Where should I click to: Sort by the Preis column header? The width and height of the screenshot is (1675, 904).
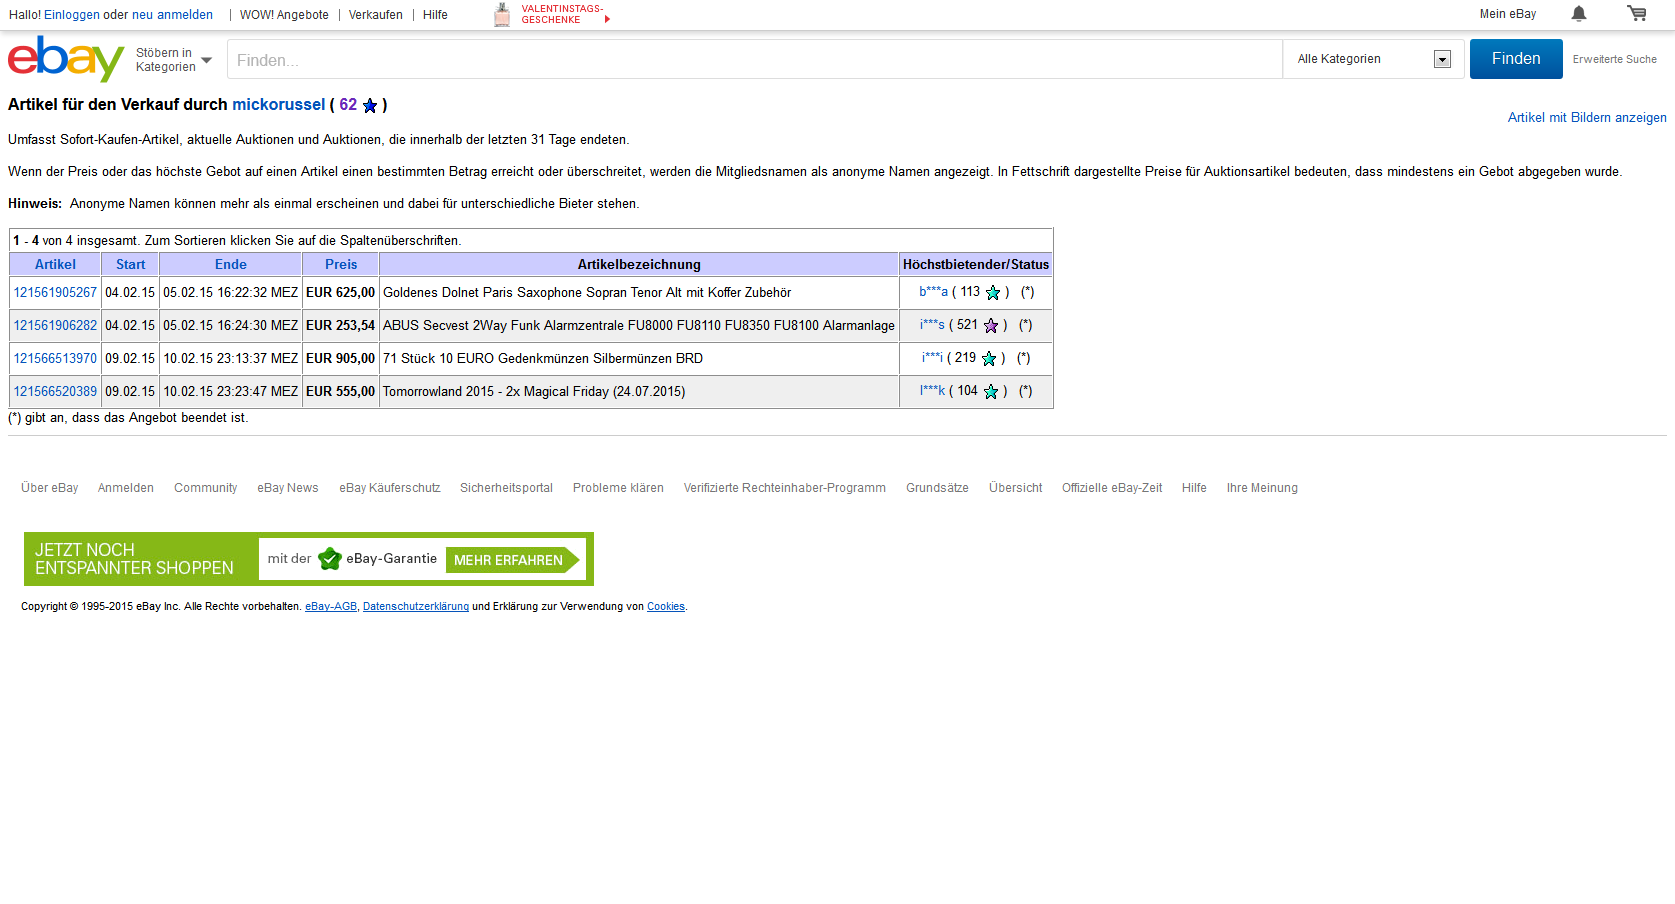click(x=341, y=265)
